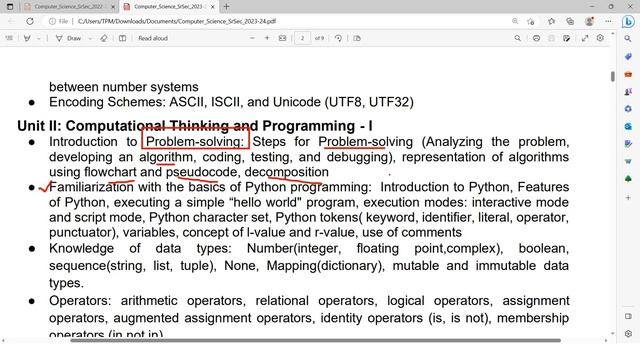
Task: Zoom out the PDF with minus button
Action: click(x=252, y=38)
